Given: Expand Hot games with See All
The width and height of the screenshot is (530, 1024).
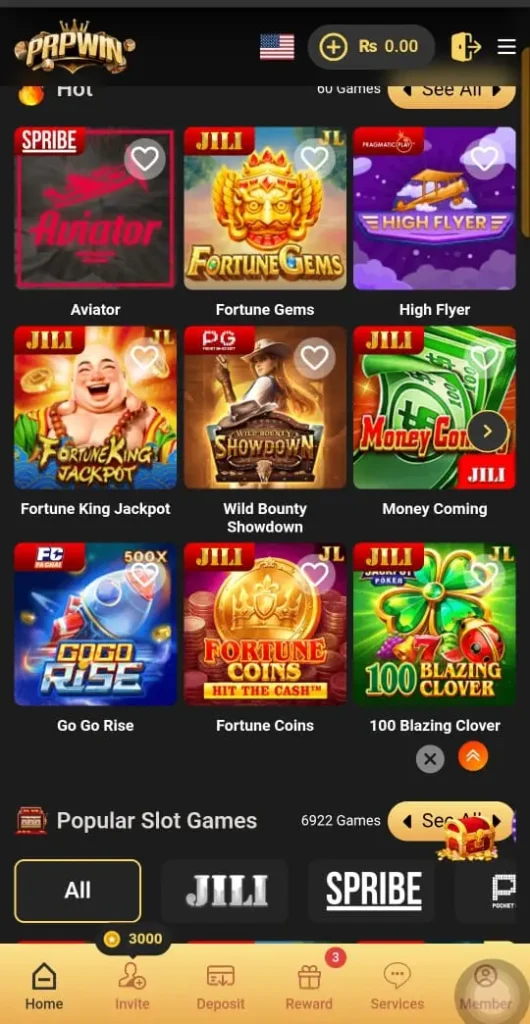Looking at the screenshot, I should [x=452, y=90].
